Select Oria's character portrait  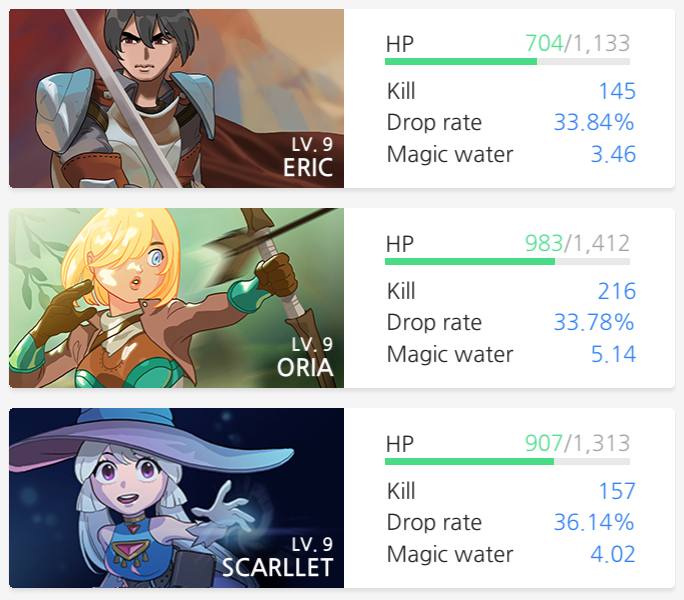click(176, 298)
